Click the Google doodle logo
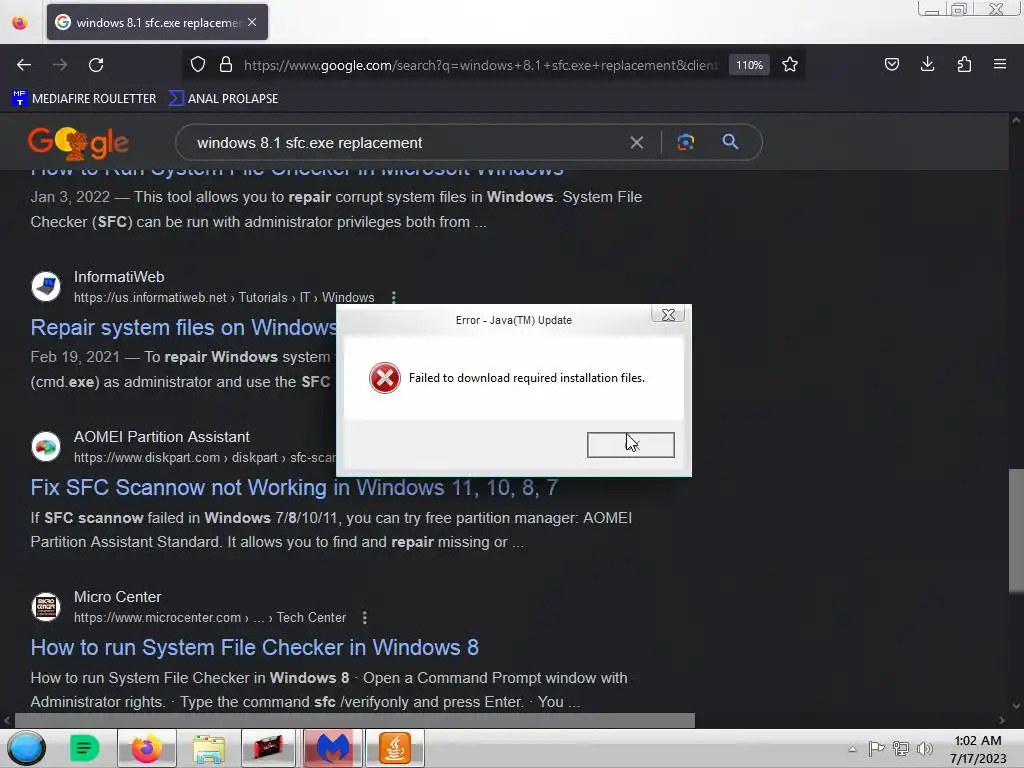The width and height of the screenshot is (1024, 768). tap(78, 142)
